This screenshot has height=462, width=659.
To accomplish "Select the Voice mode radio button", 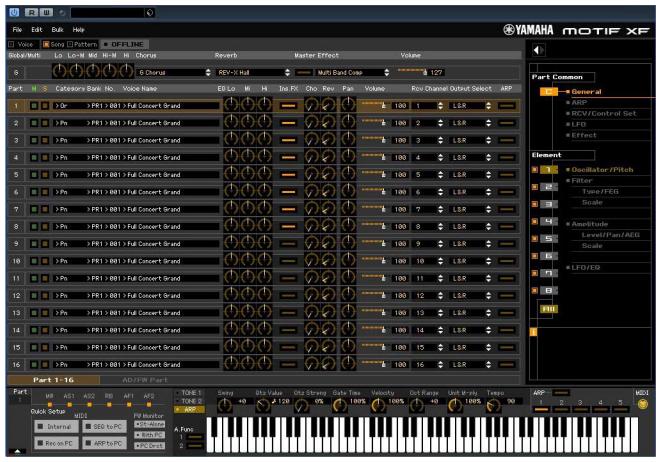I will 12,44.
